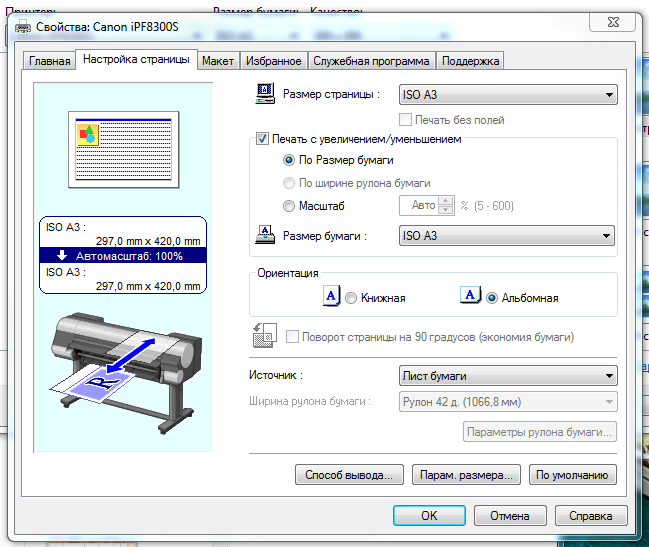Click the Способ вывода button

349,475
